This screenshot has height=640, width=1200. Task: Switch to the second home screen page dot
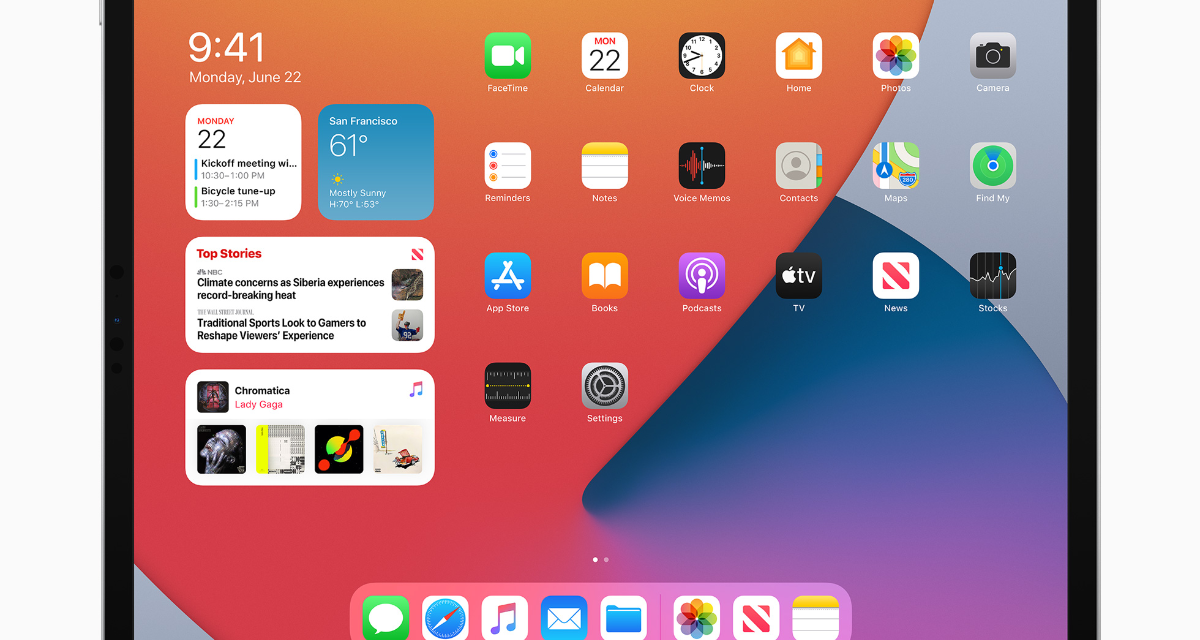click(x=606, y=560)
